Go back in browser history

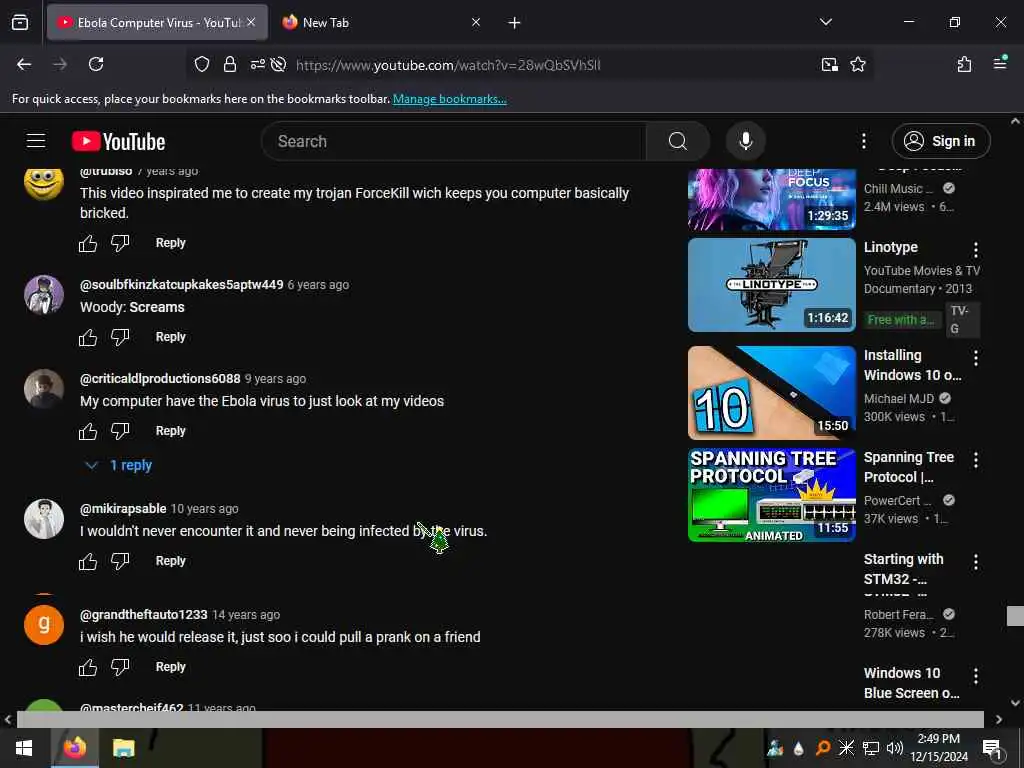[24, 64]
